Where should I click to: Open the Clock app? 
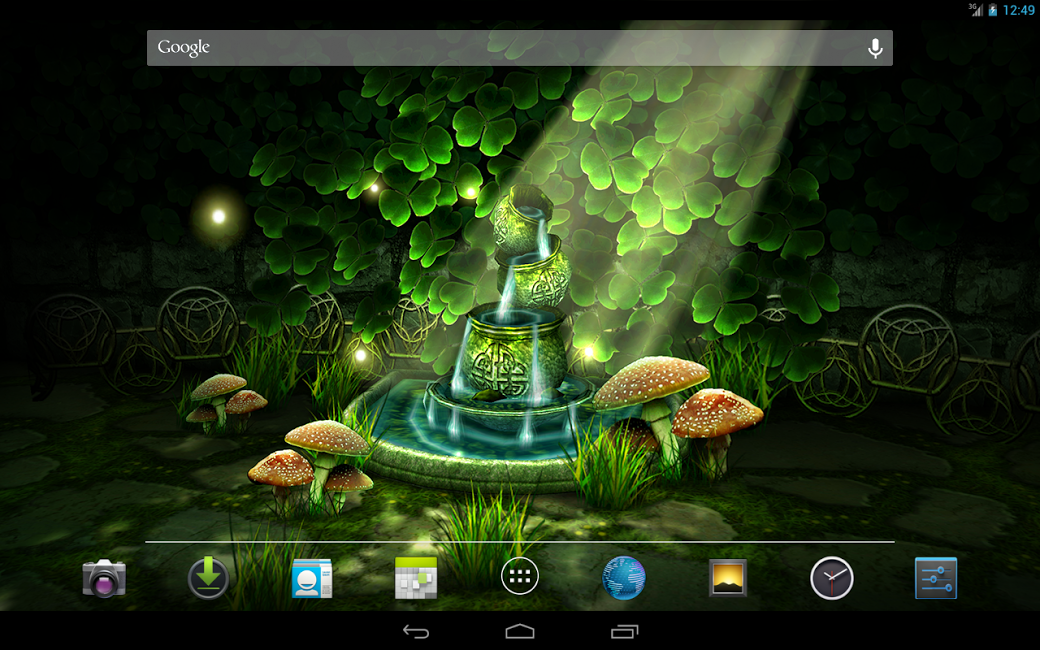(x=832, y=578)
